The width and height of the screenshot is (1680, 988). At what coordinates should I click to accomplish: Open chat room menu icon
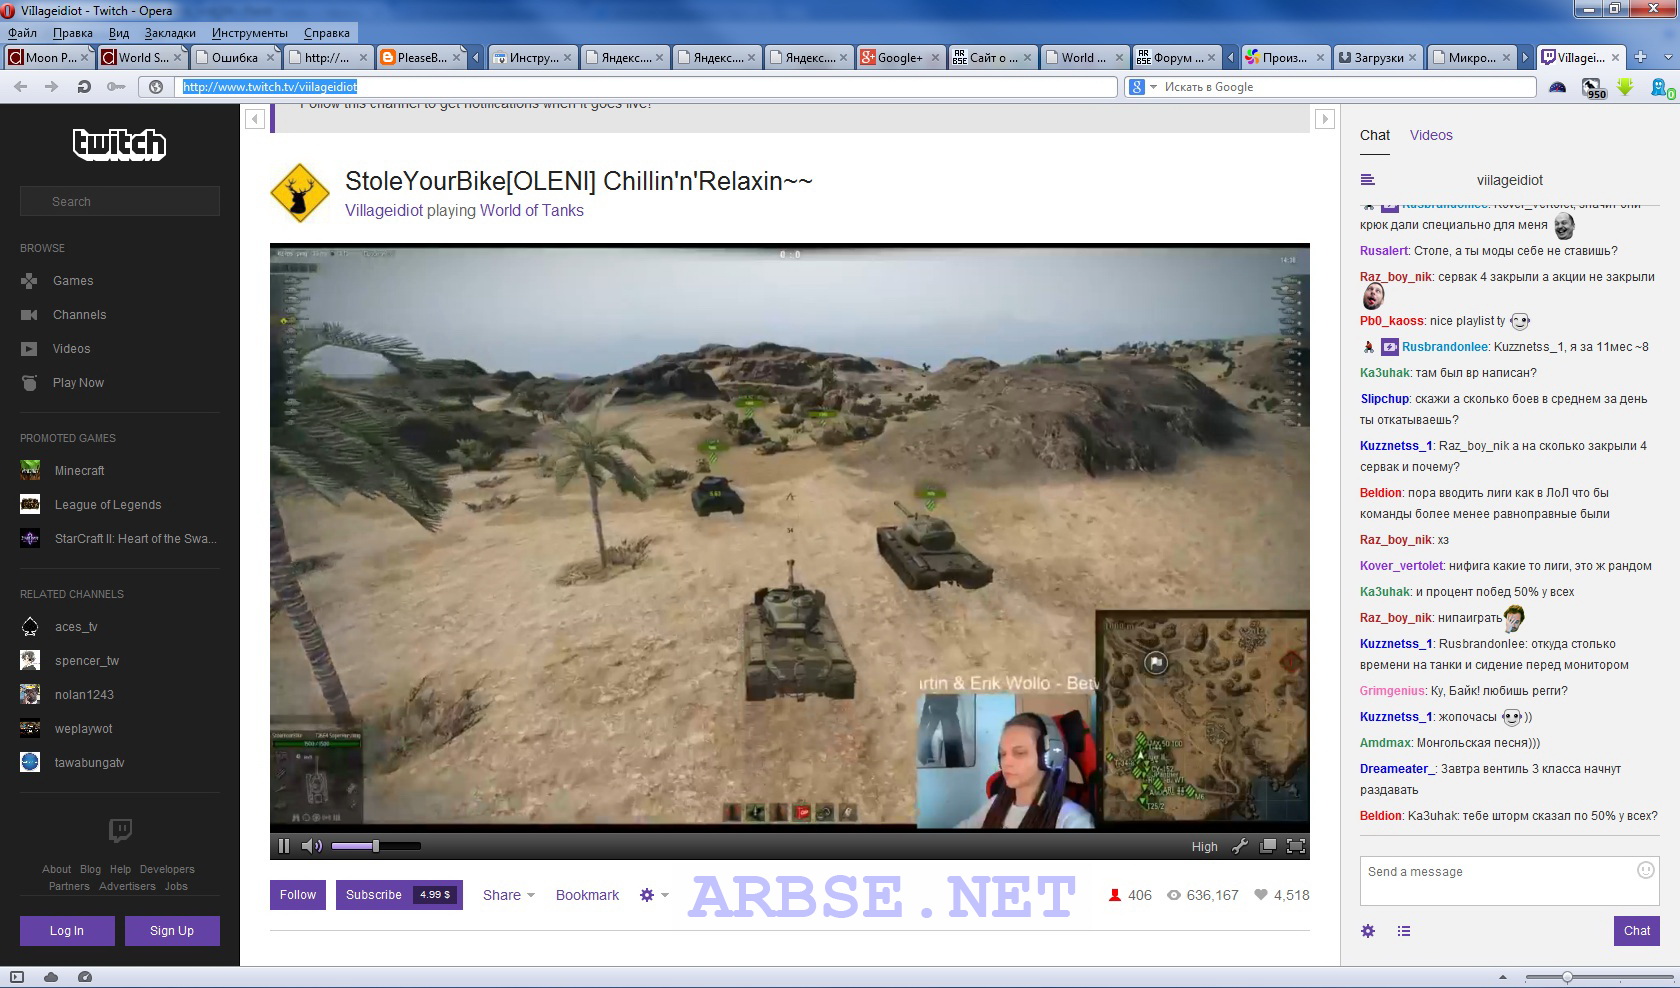click(x=1368, y=180)
